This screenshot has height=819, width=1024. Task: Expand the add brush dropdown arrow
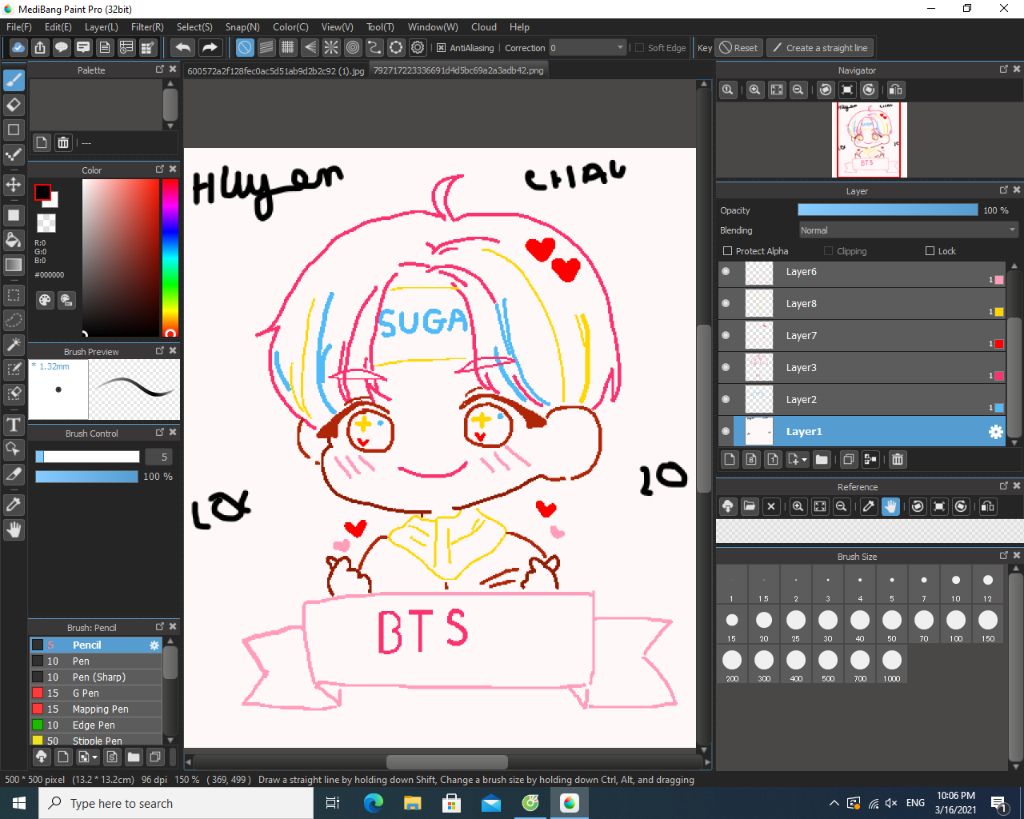tap(95, 757)
